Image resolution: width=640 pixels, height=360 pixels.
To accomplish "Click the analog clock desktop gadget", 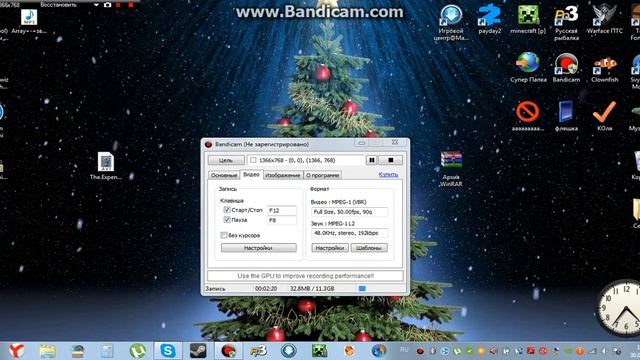I will tap(620, 309).
